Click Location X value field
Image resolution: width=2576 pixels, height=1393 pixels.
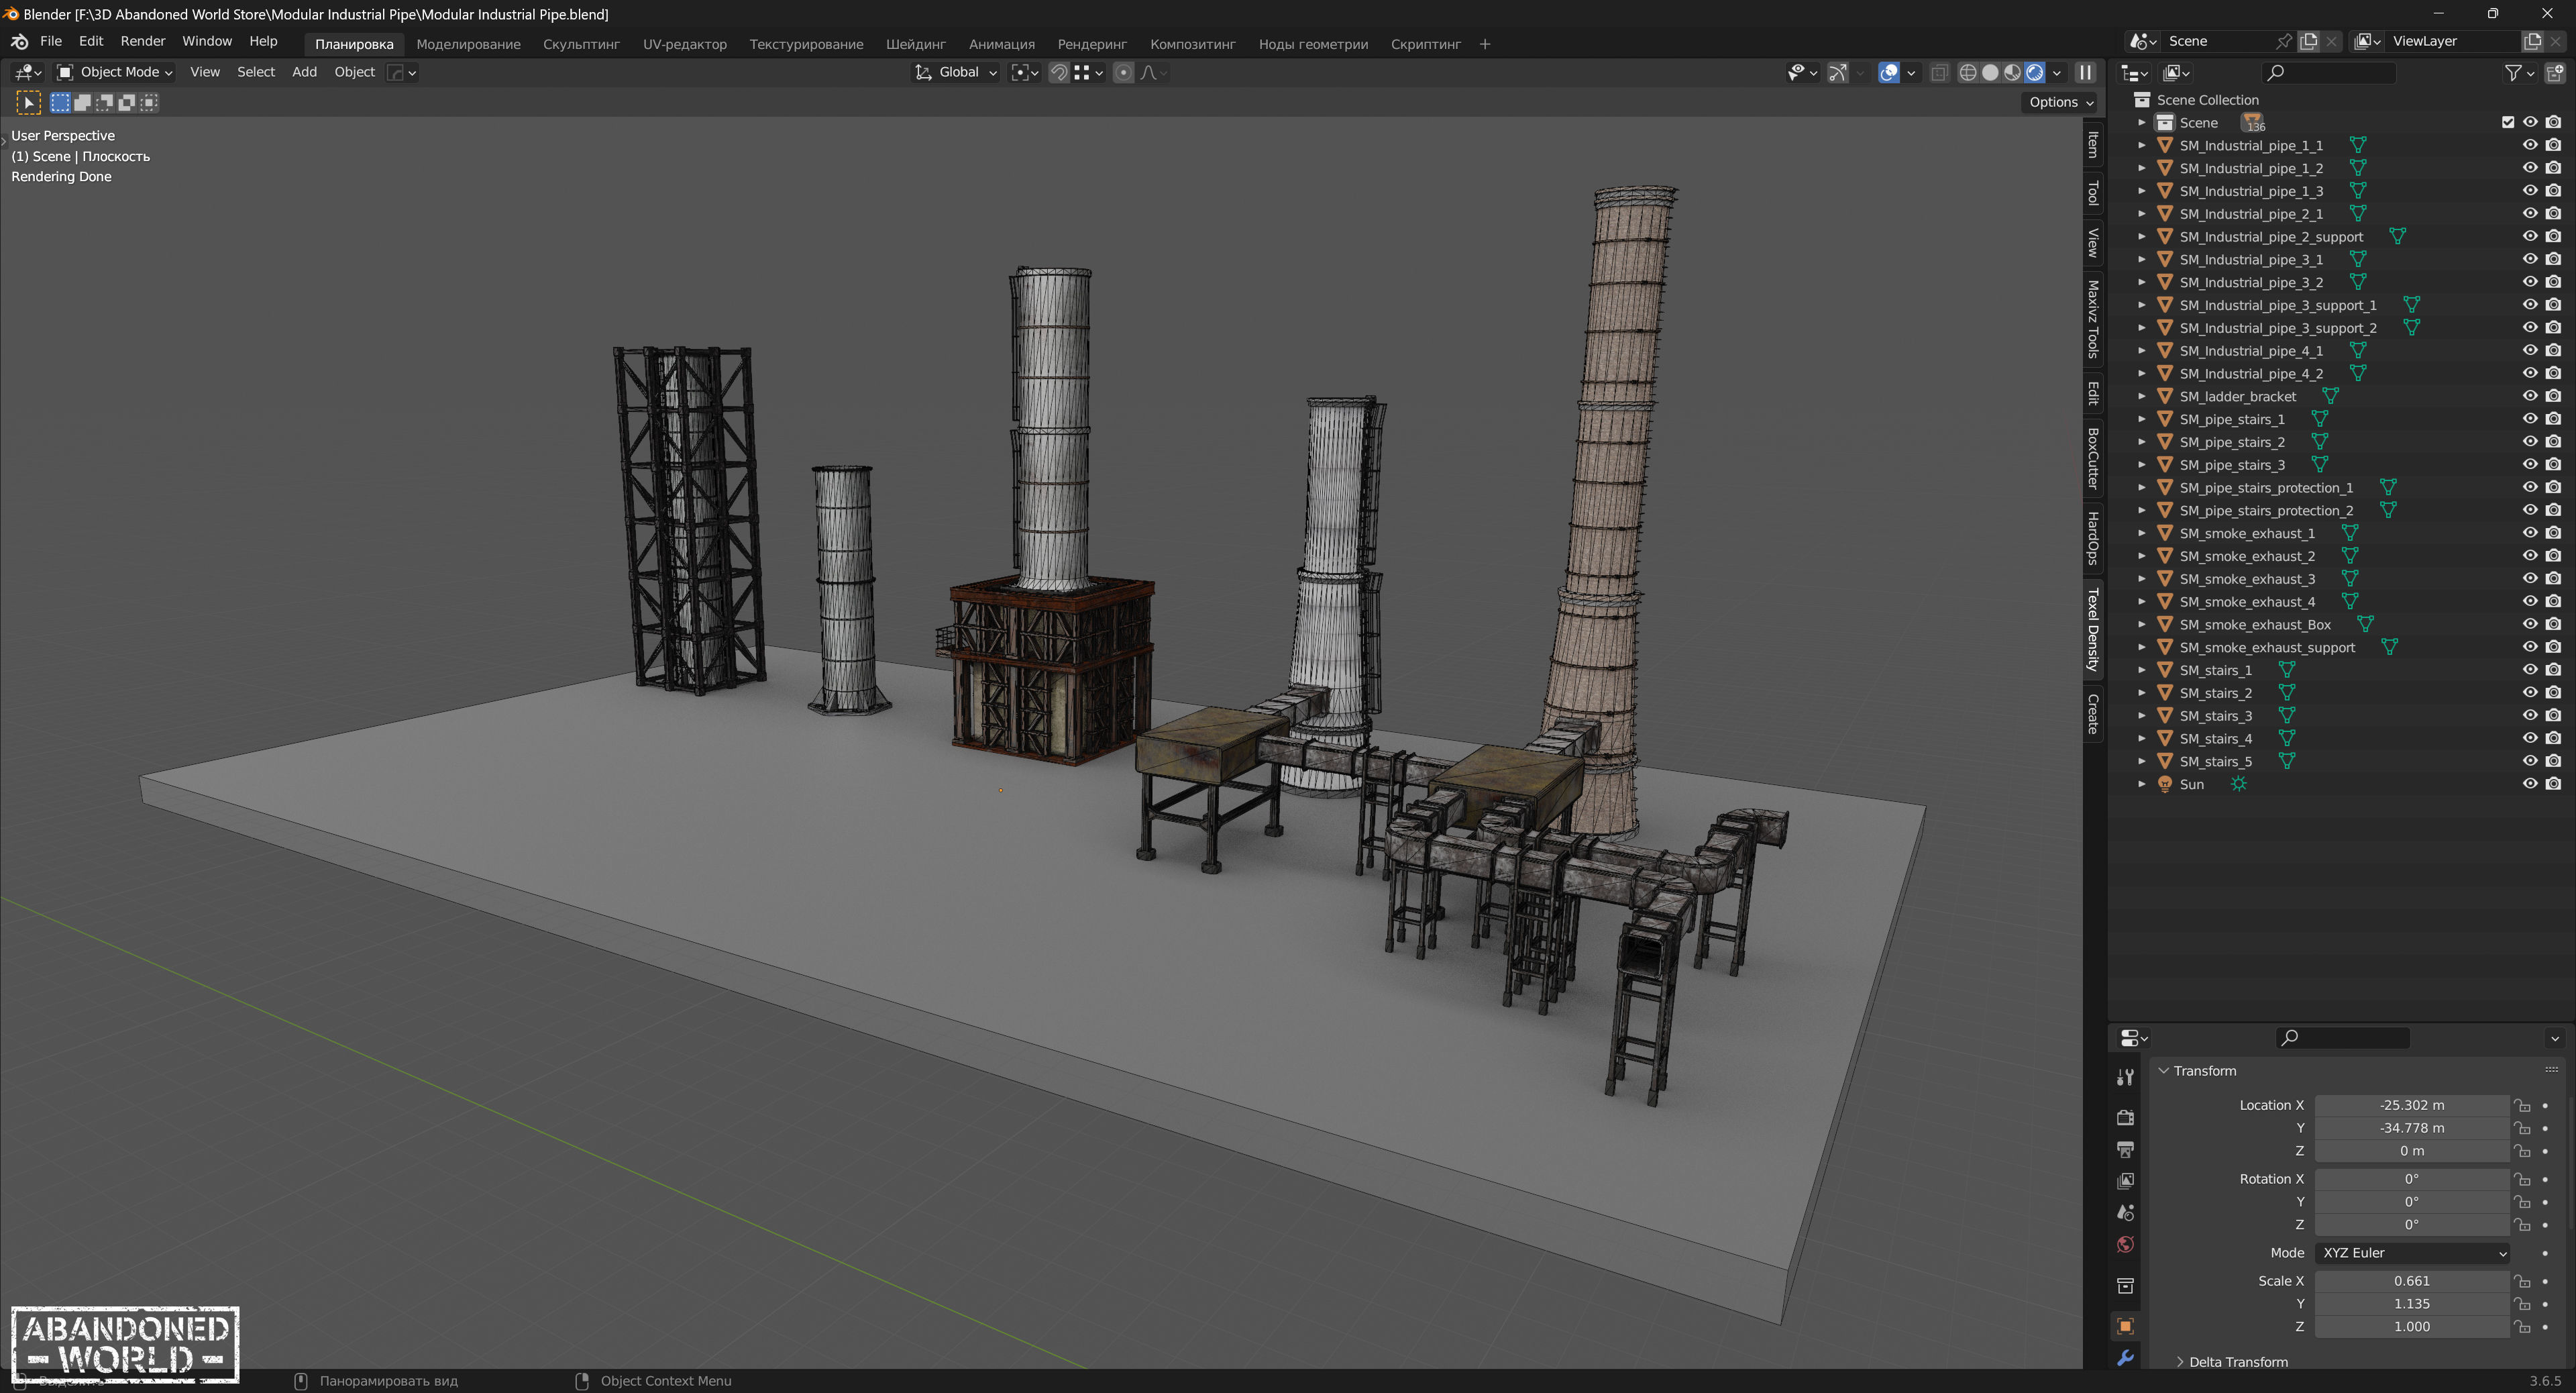click(x=2412, y=1105)
